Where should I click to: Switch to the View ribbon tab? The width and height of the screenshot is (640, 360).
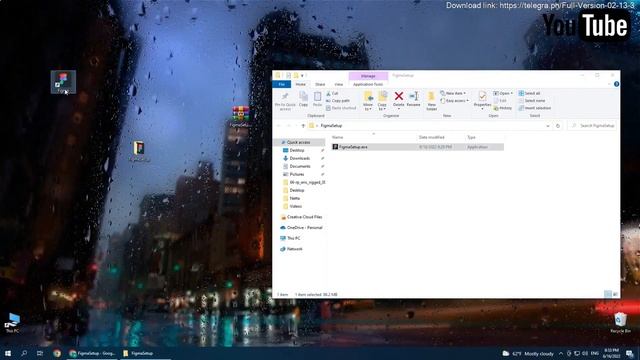click(339, 84)
